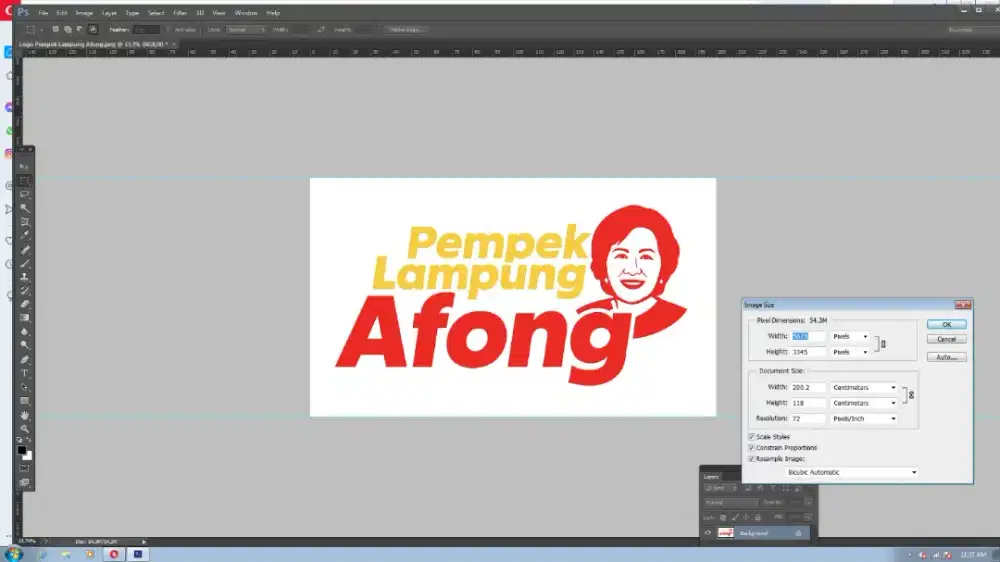Select the Eraser tool
The image size is (1000, 562).
24,304
